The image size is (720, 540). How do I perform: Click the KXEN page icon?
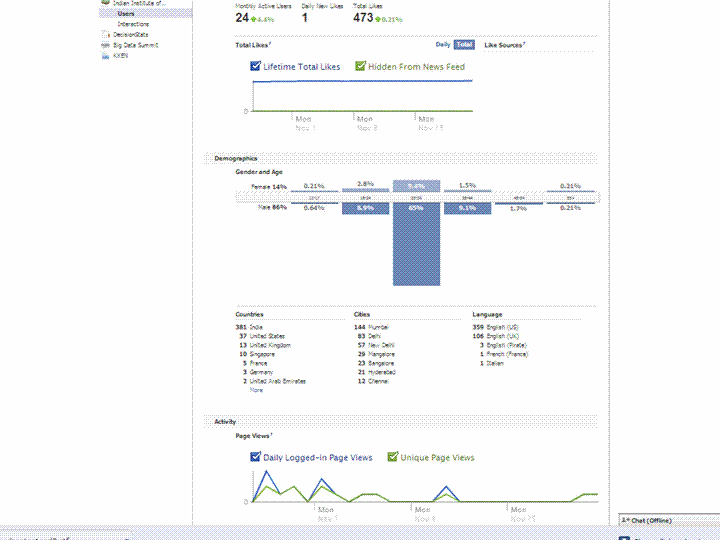(105, 56)
